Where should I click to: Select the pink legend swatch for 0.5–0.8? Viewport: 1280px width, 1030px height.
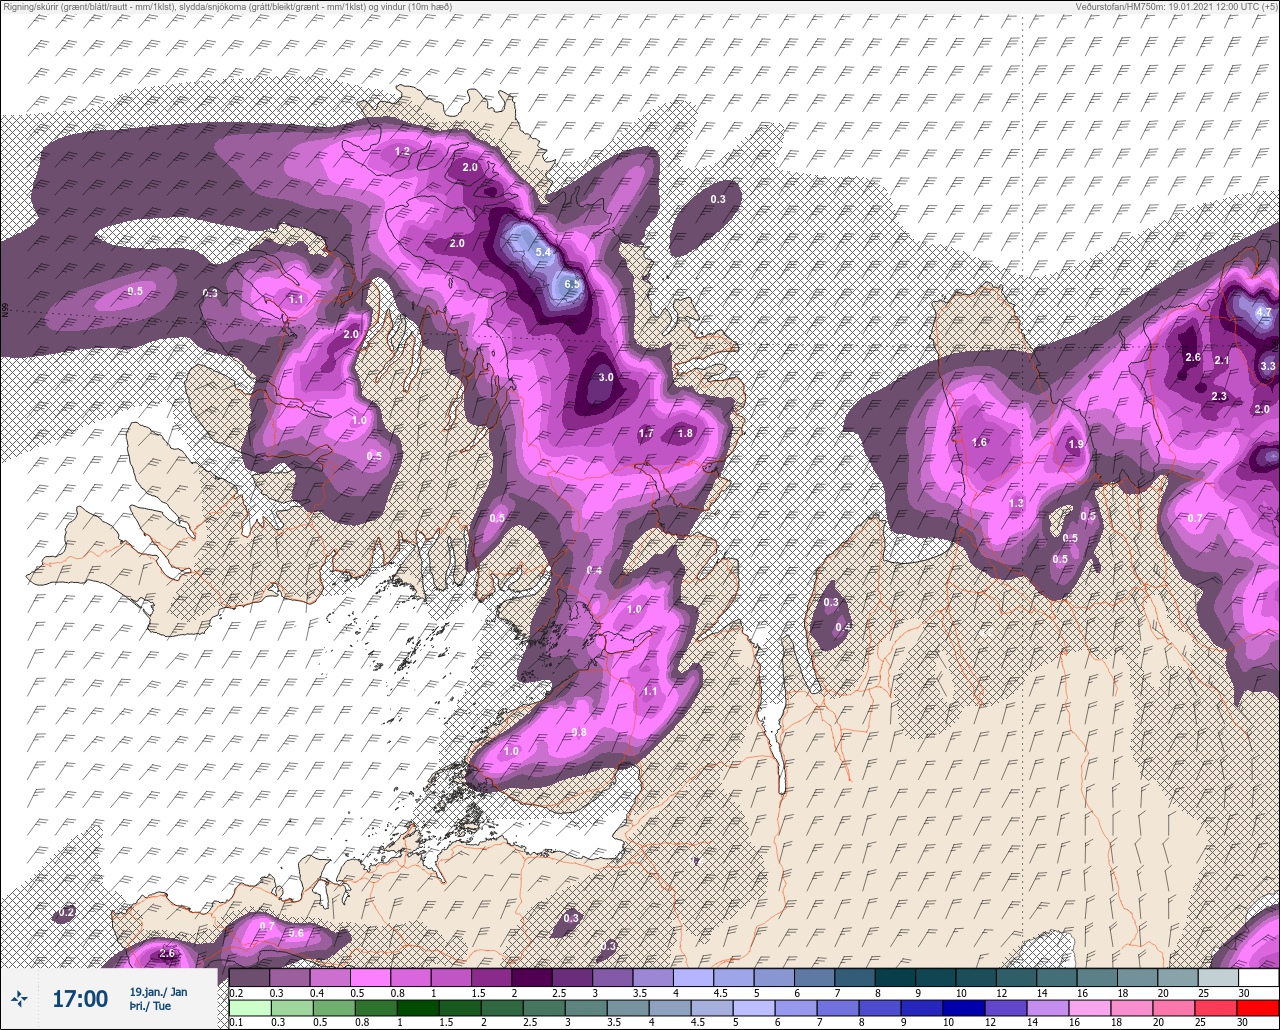pyautogui.click(x=370, y=977)
